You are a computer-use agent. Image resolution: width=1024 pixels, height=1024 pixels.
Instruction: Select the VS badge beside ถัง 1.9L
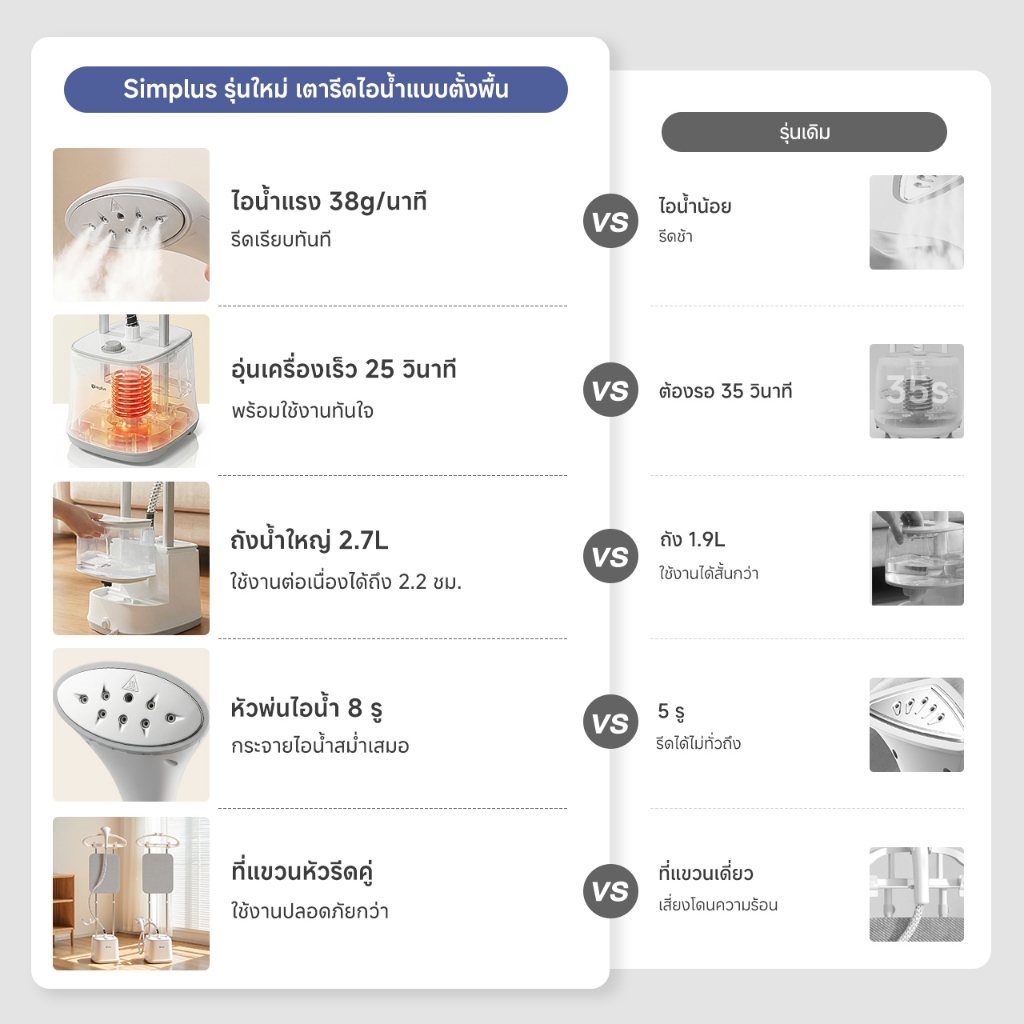click(610, 556)
